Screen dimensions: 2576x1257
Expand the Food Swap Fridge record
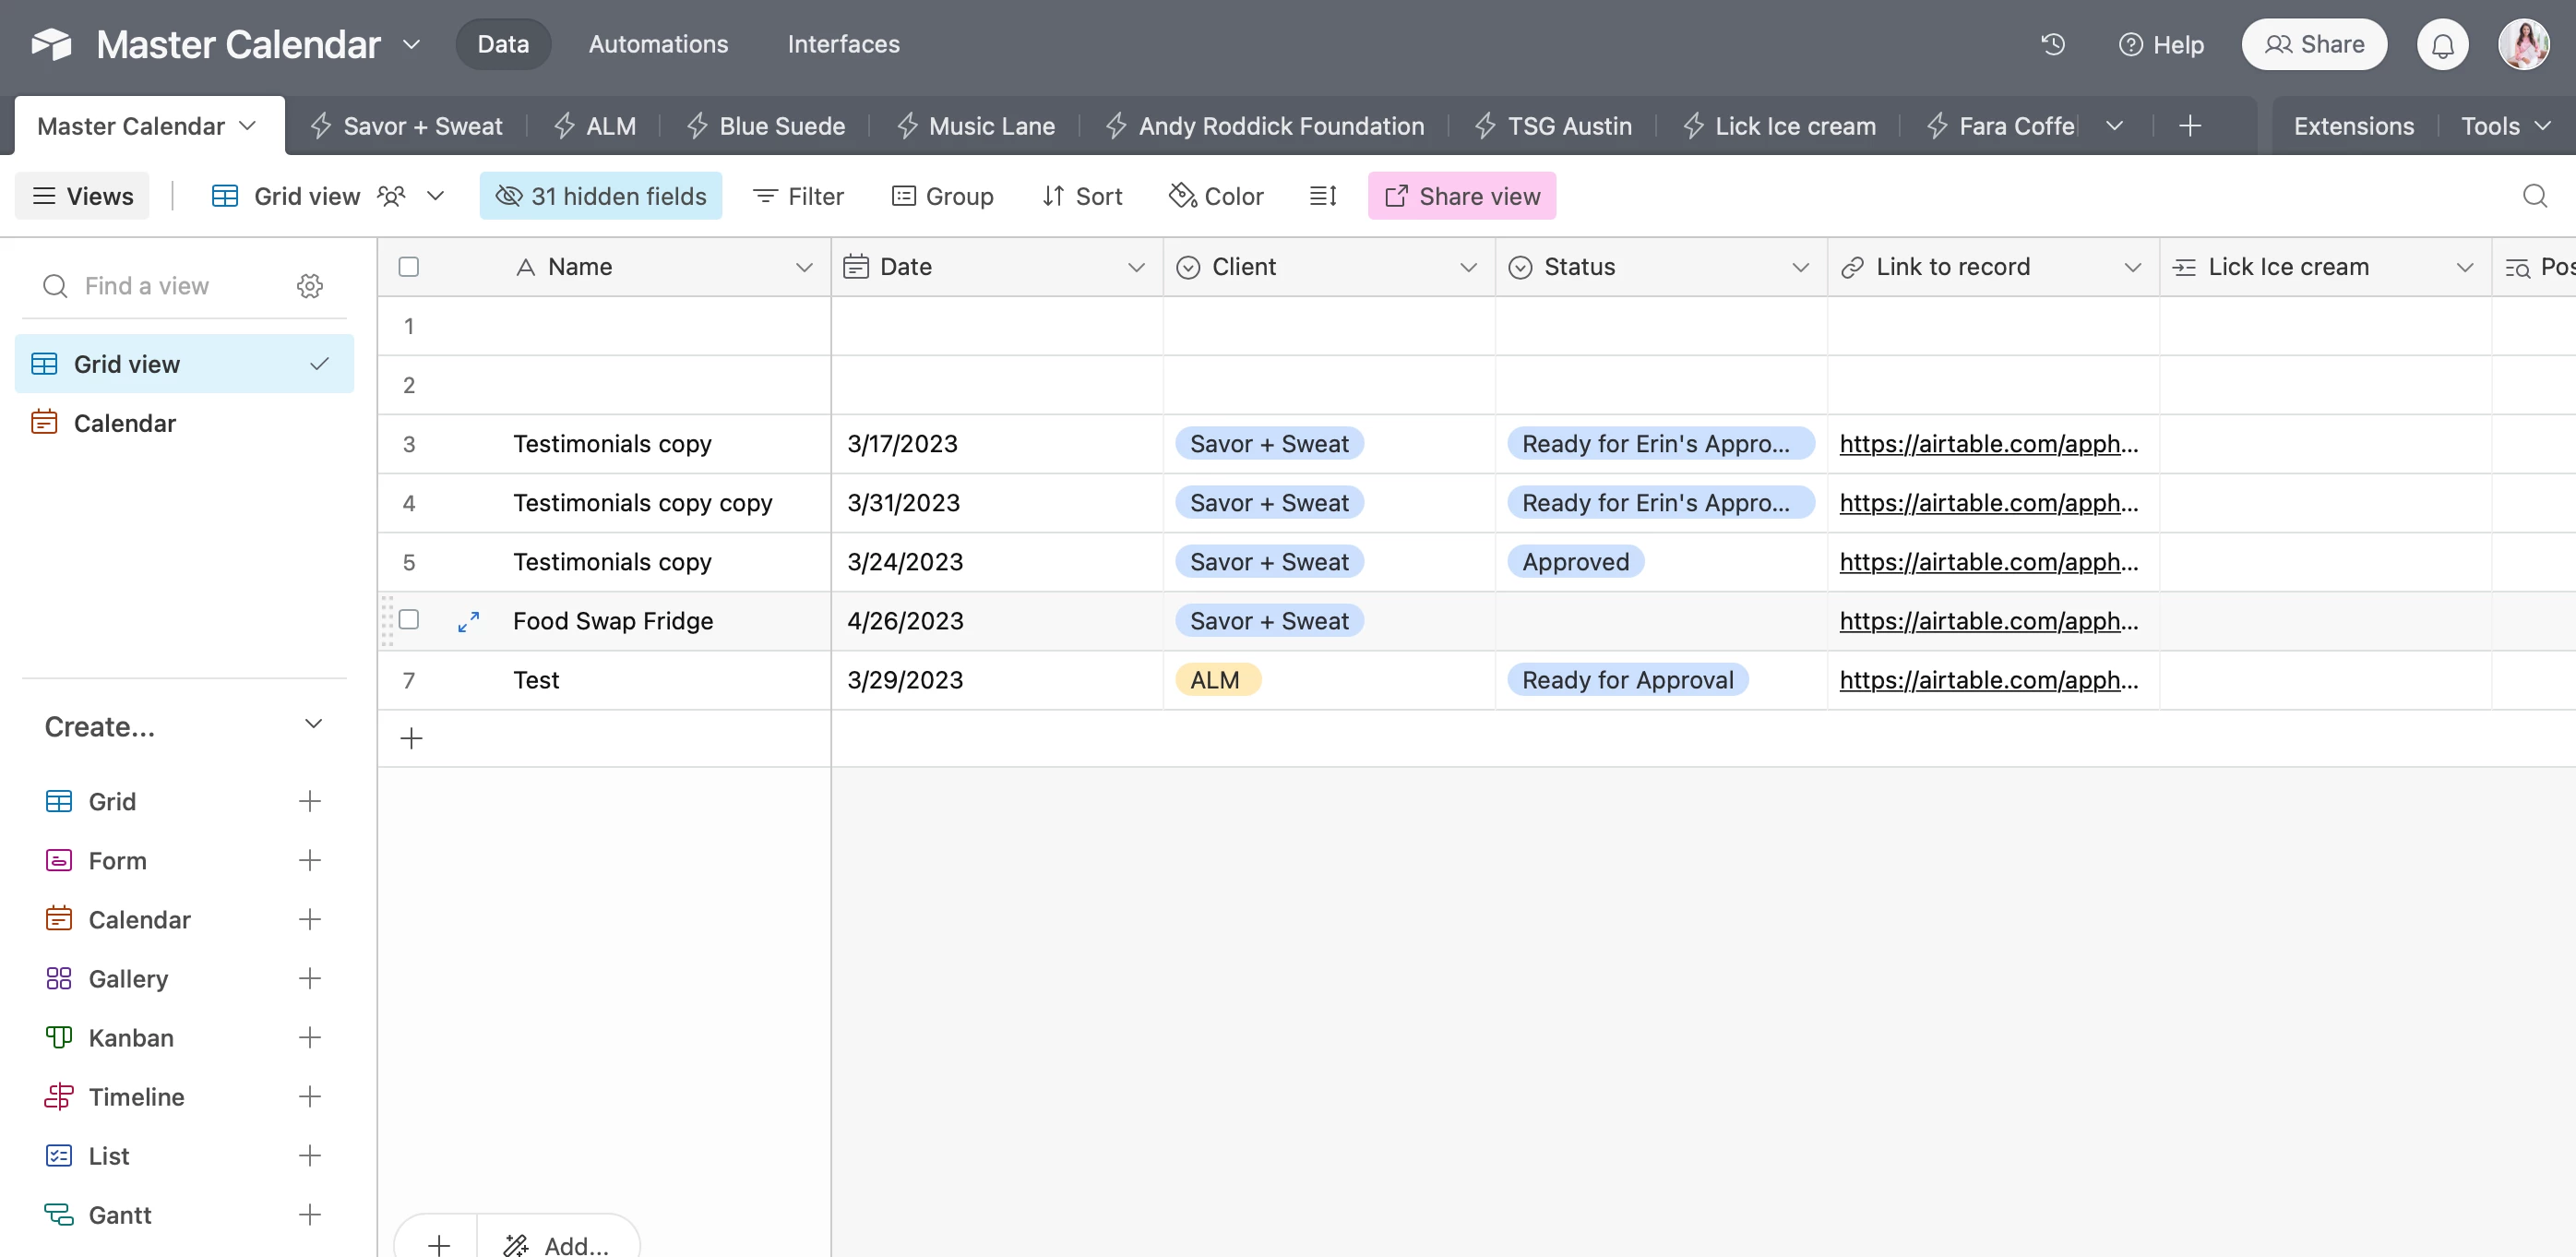click(x=468, y=621)
